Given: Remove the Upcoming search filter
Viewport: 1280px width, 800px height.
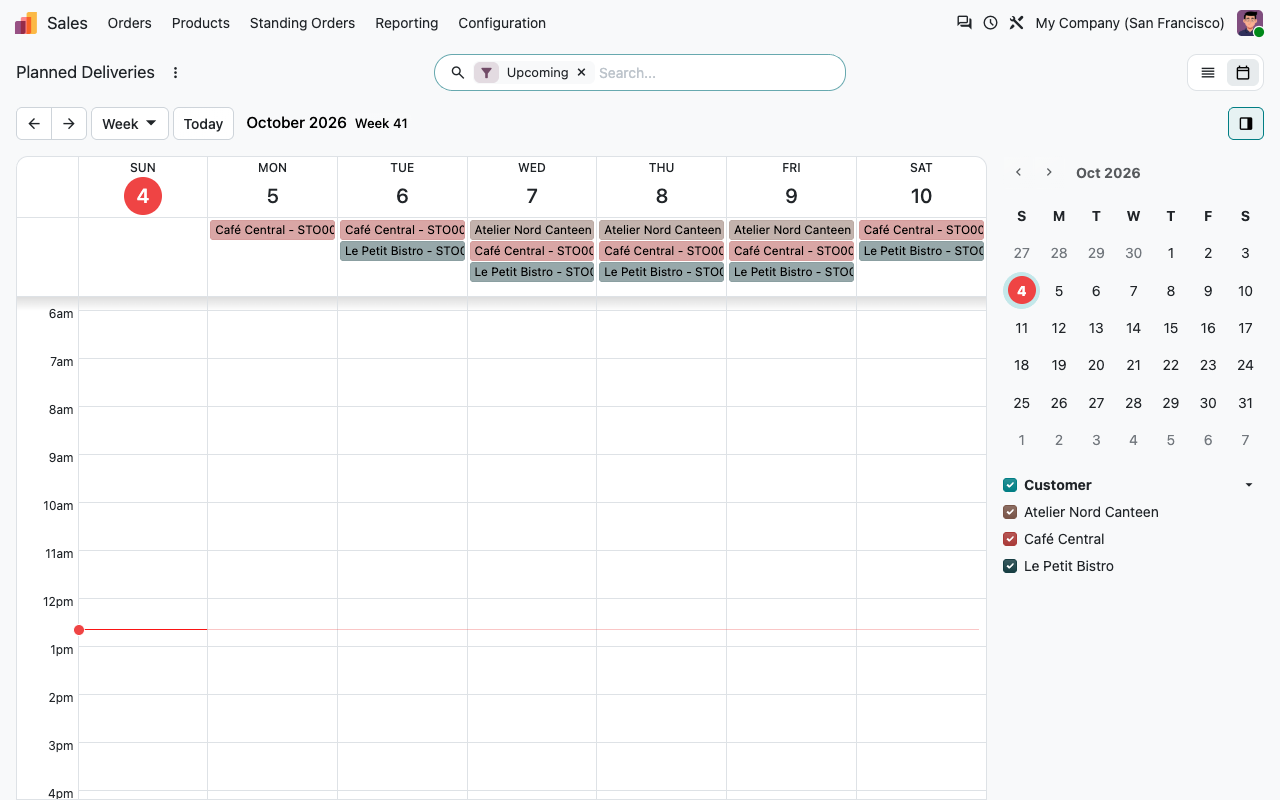Looking at the screenshot, I should (x=581, y=73).
